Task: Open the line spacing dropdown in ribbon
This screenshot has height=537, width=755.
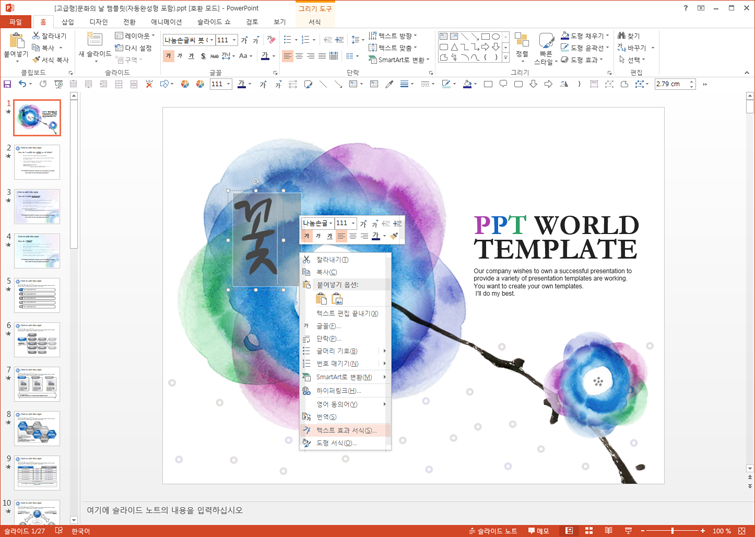Action: [356, 39]
